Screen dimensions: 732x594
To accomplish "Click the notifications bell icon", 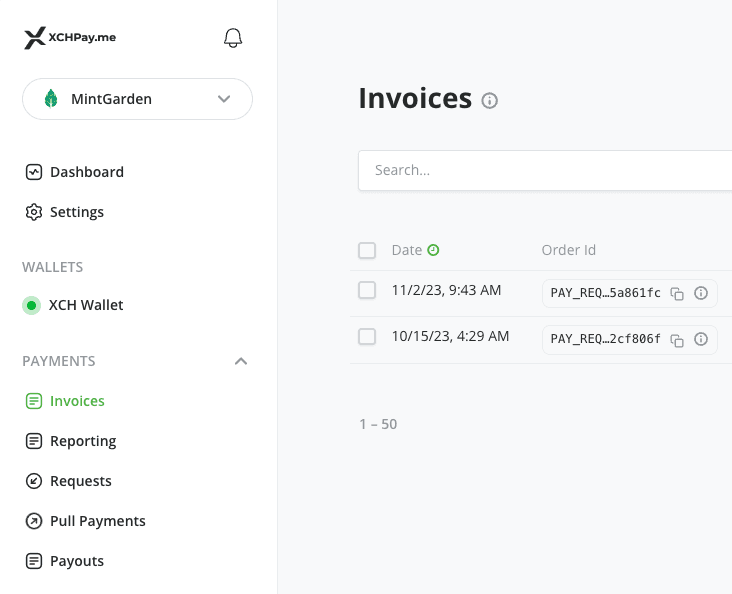I will tap(233, 38).
